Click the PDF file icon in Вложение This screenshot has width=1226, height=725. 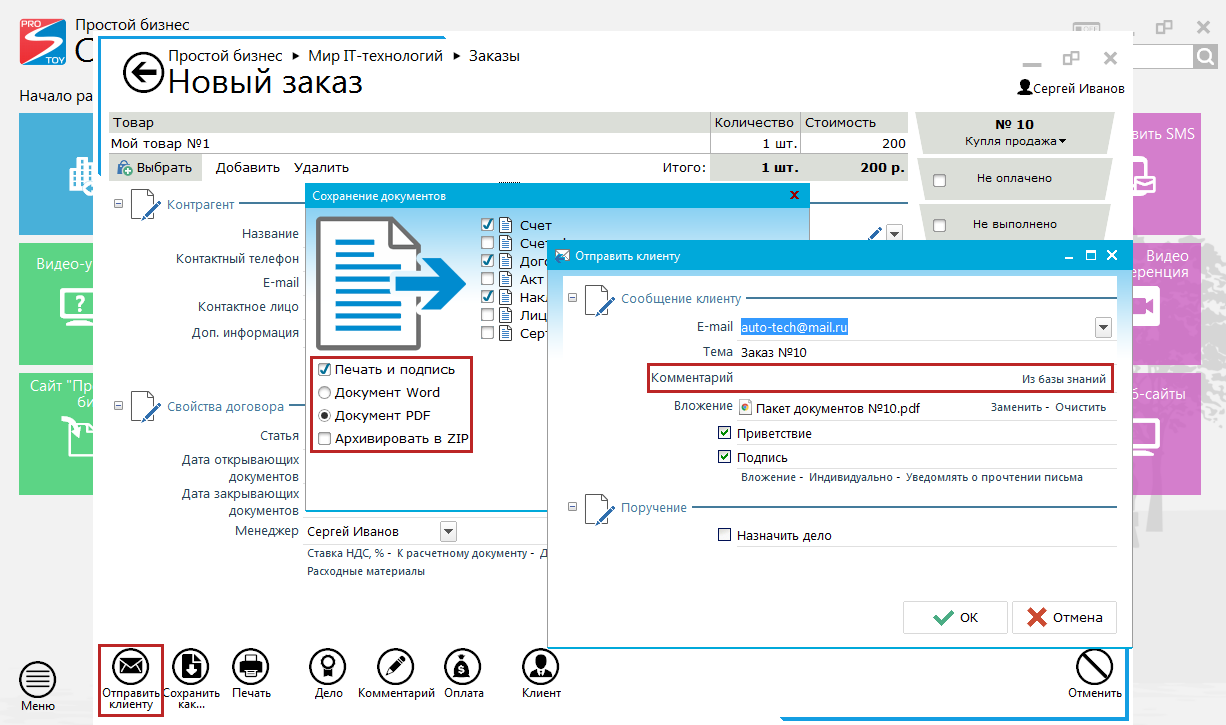[x=745, y=407]
